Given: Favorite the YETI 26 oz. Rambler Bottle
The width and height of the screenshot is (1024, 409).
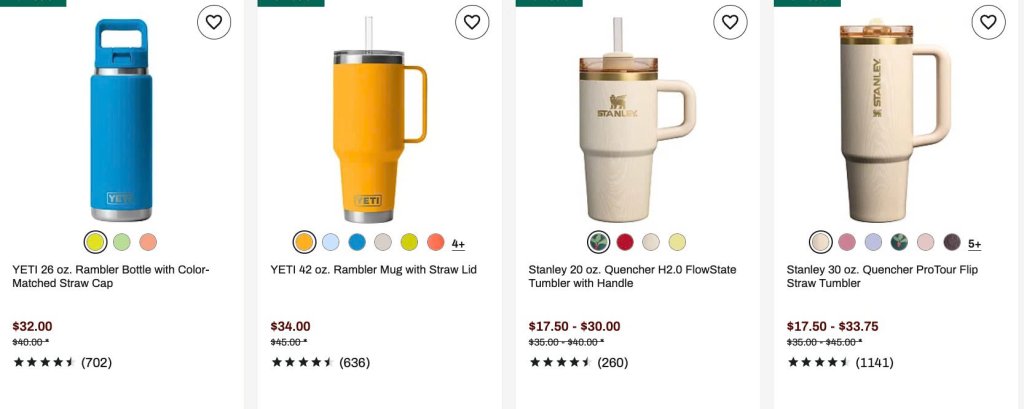Looking at the screenshot, I should (x=214, y=22).
